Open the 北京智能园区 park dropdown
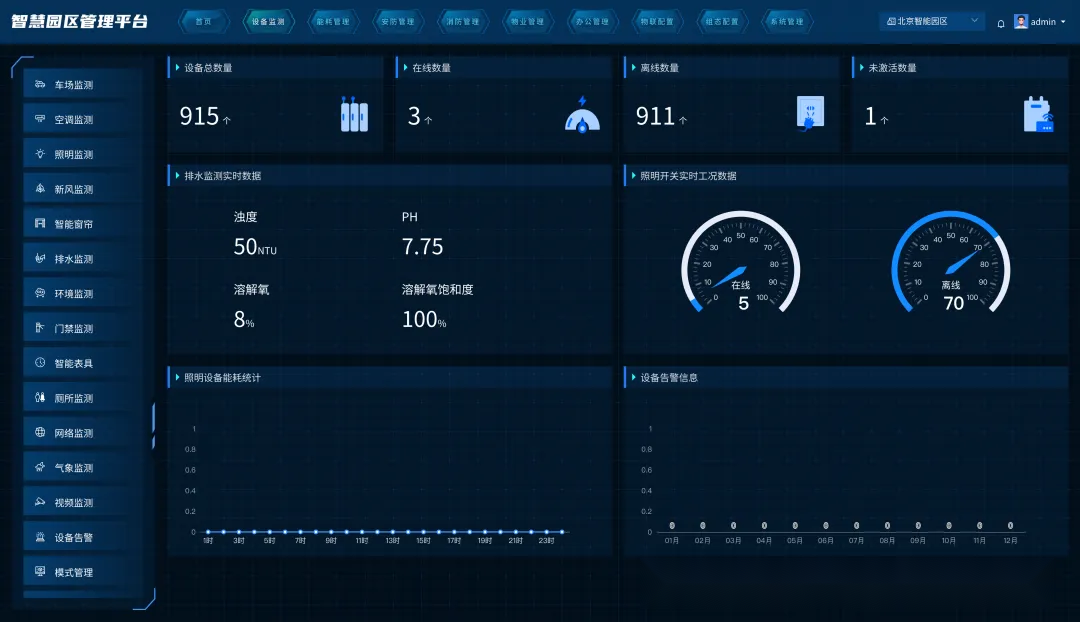This screenshot has width=1080, height=622. 931,21
